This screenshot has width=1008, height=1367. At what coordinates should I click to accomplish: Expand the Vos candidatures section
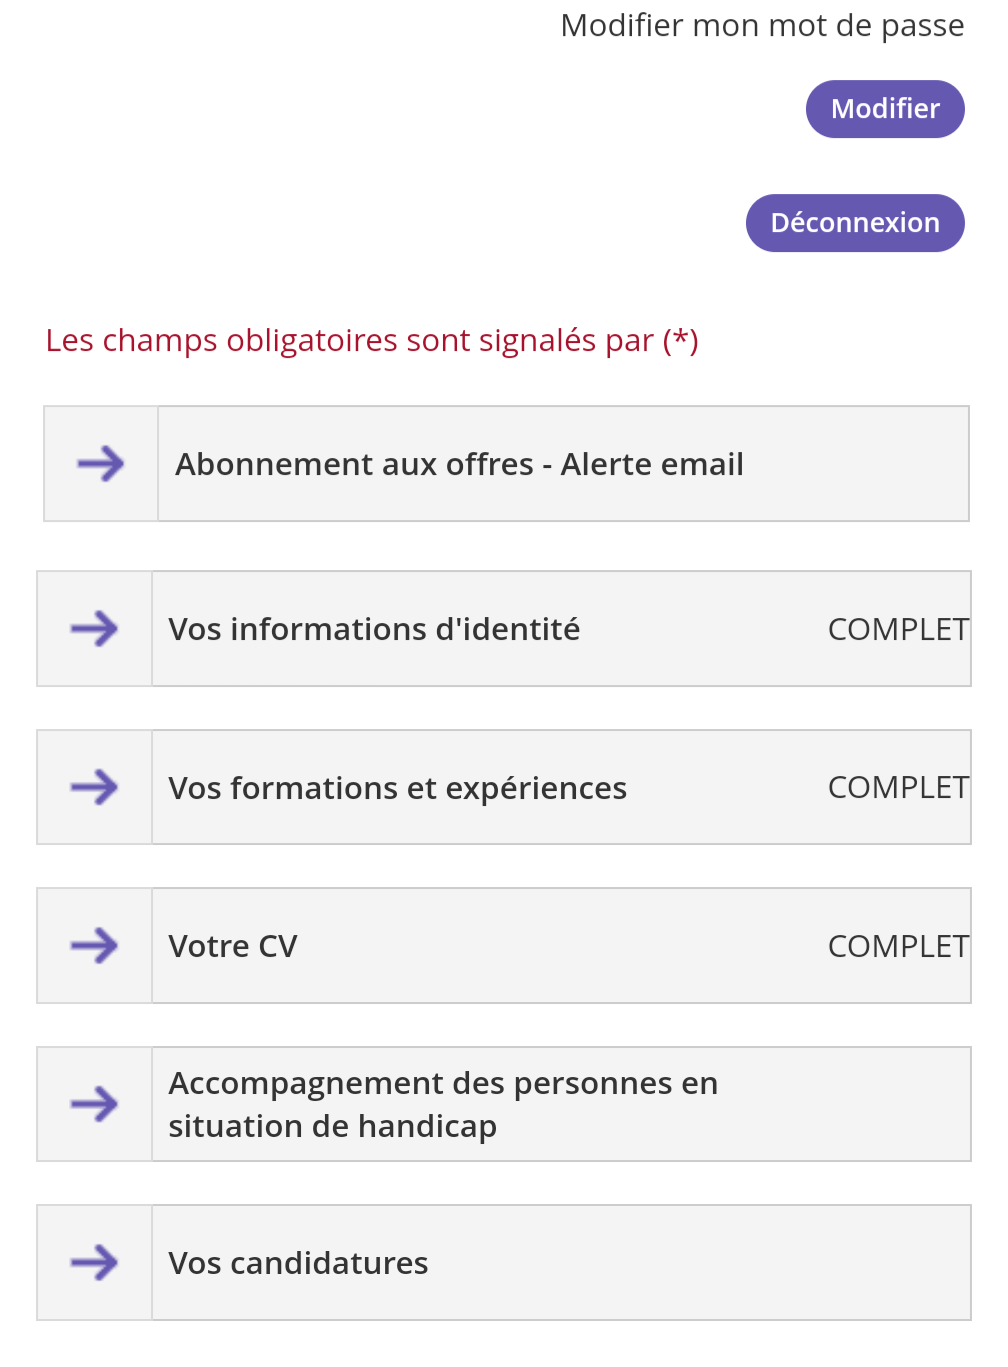click(504, 1263)
